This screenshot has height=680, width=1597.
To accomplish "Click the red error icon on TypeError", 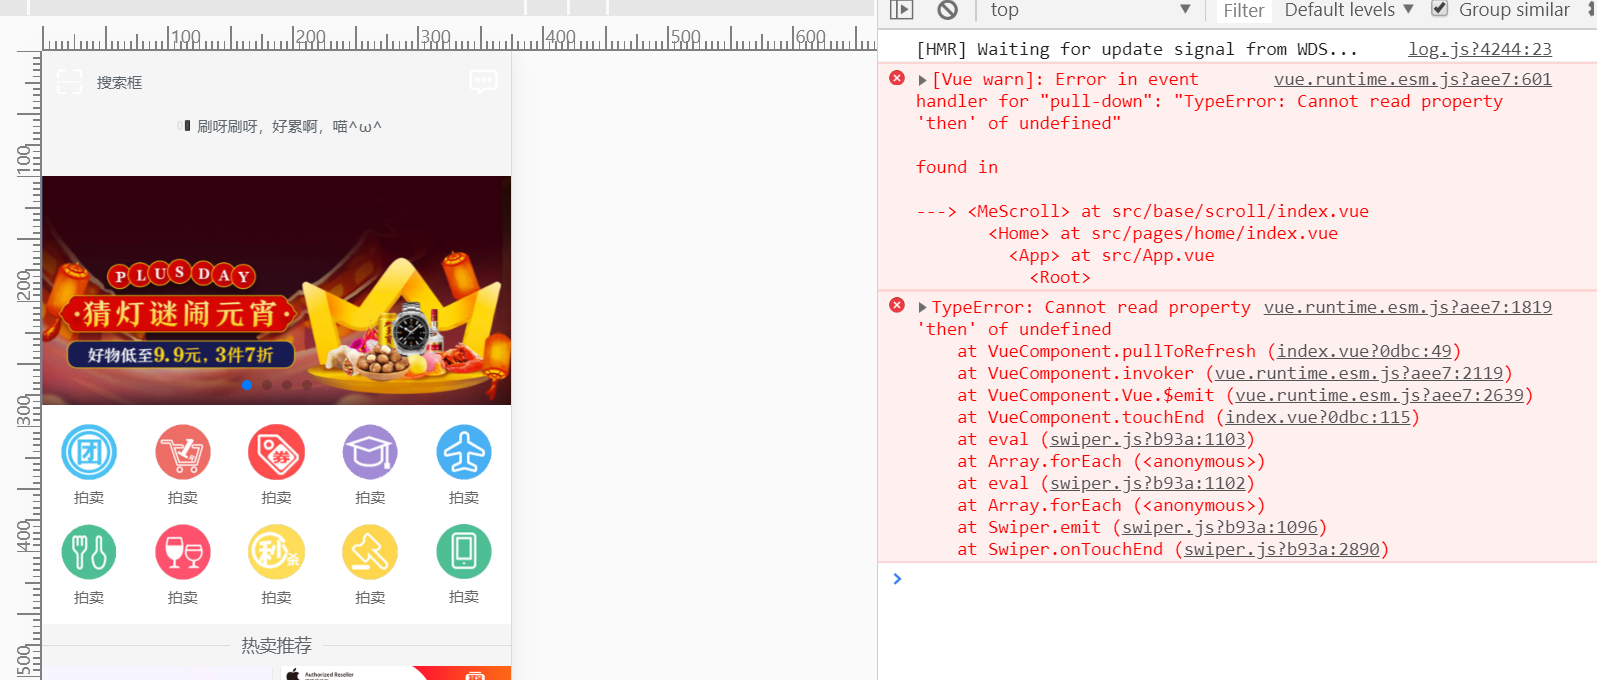I will click(x=897, y=305).
